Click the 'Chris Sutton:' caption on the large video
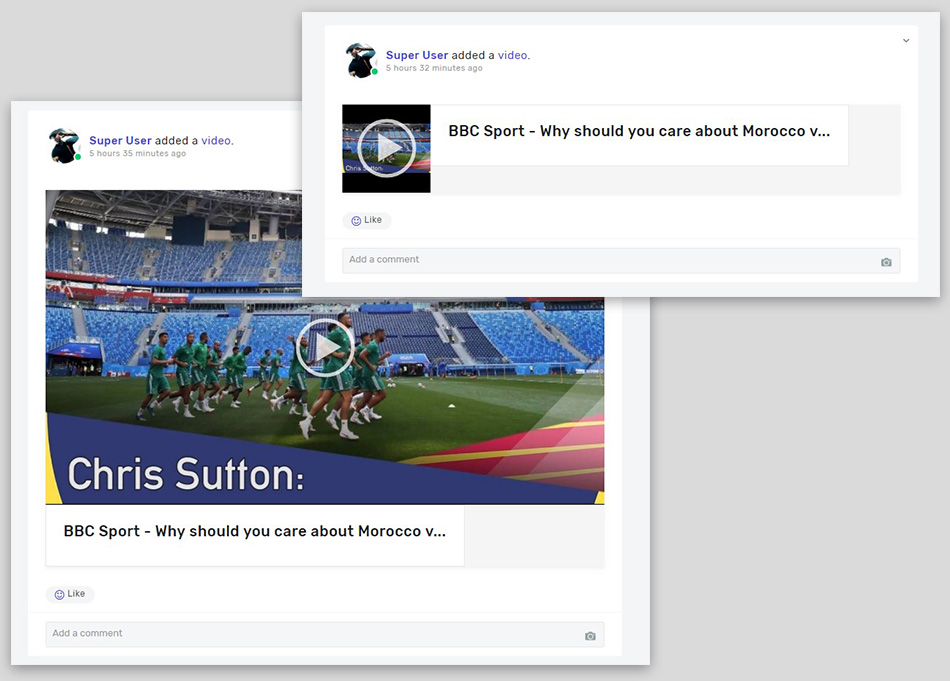The height and width of the screenshot is (681, 950). 185,474
